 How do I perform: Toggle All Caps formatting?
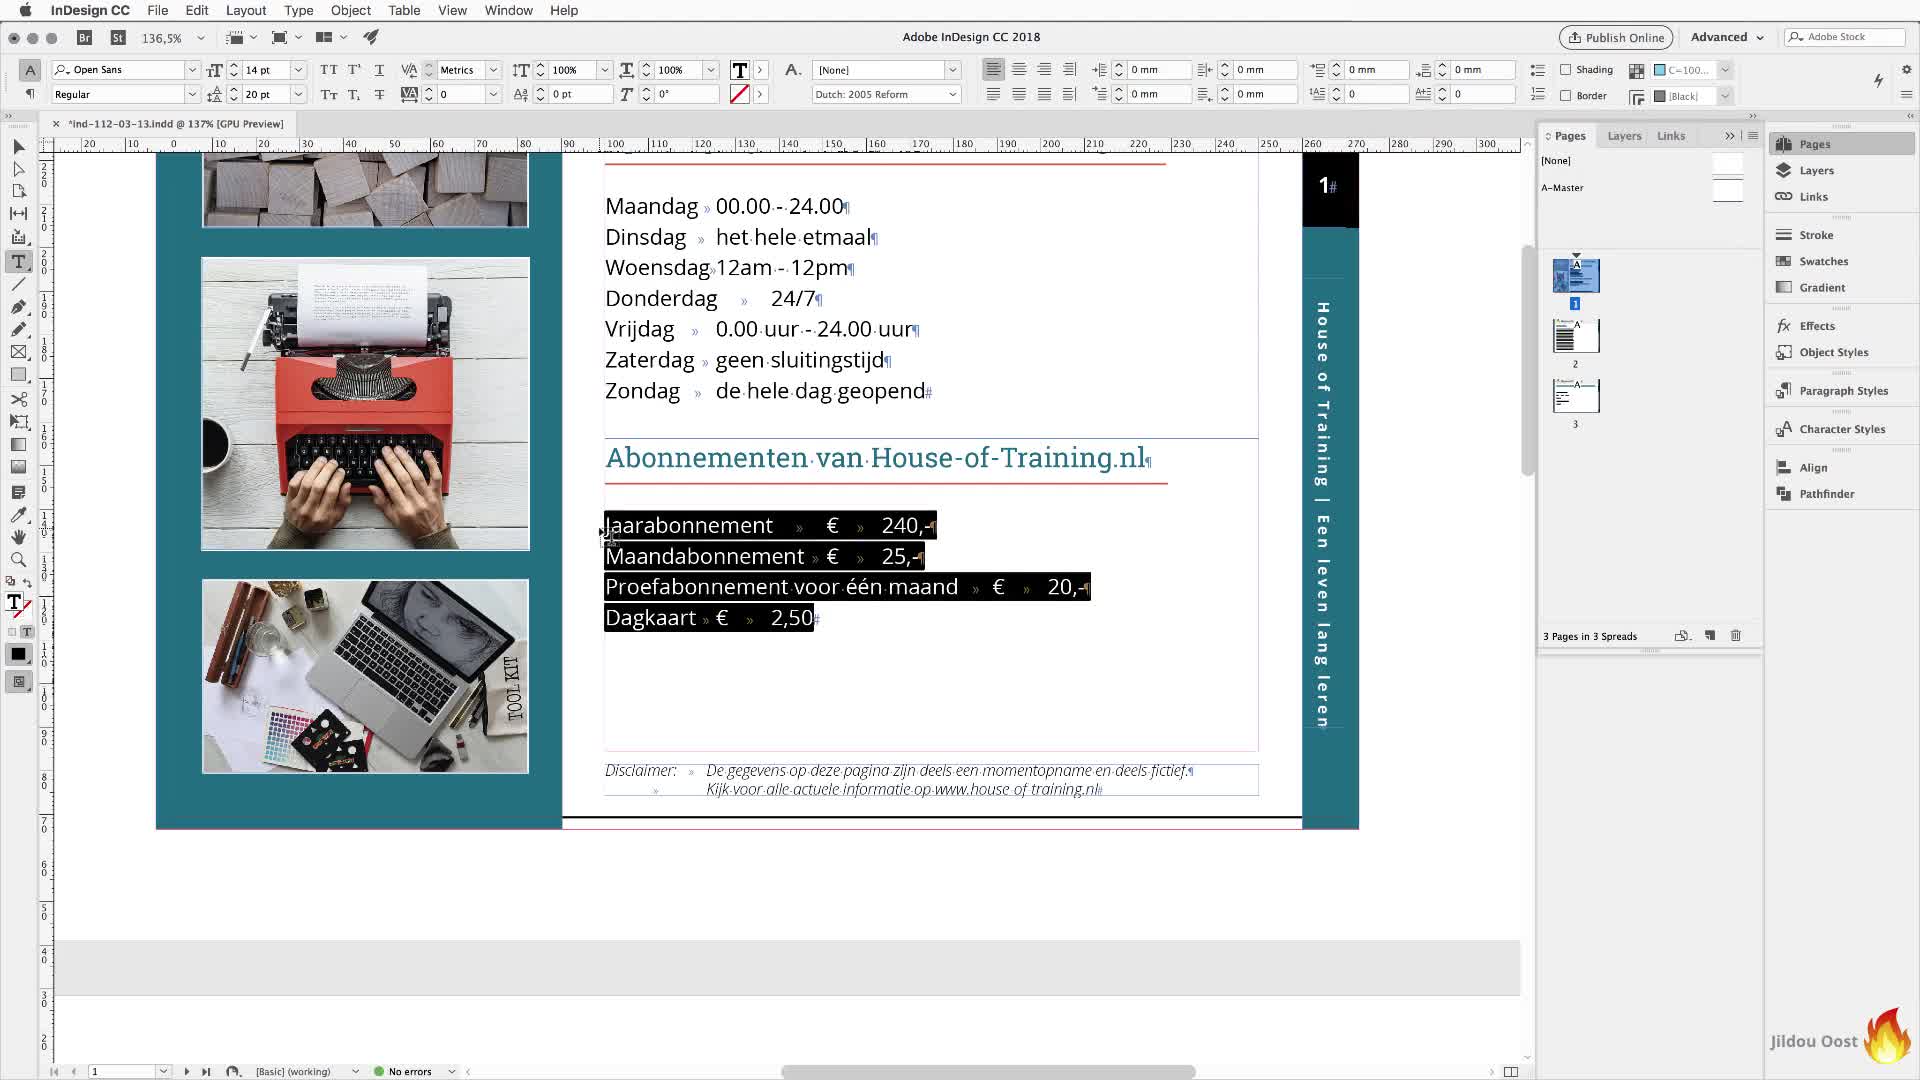tap(329, 70)
